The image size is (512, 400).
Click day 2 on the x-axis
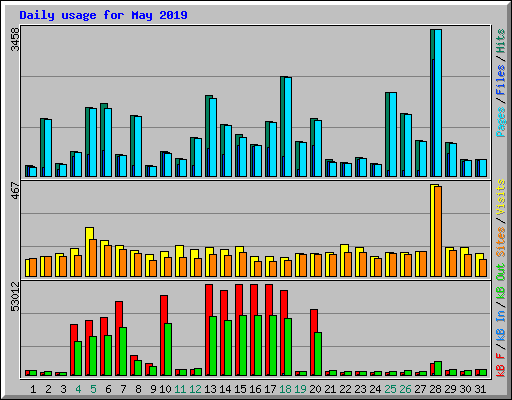pyautogui.click(x=48, y=389)
